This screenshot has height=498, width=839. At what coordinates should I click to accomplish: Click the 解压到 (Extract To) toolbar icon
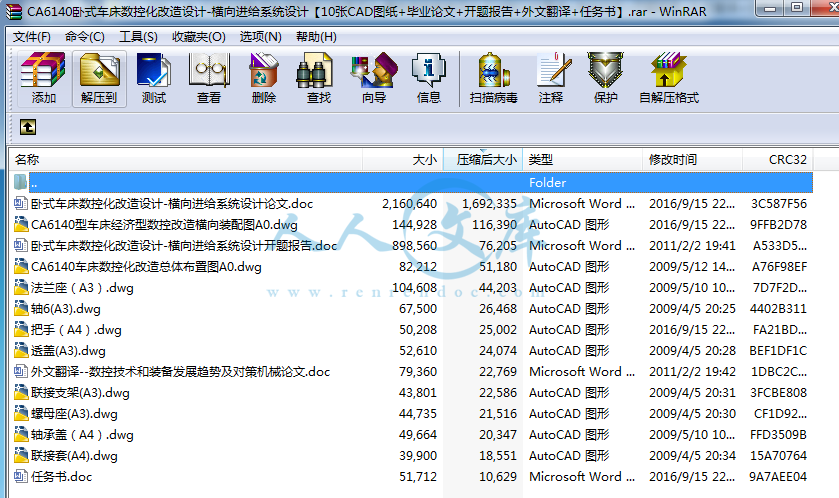(99, 70)
